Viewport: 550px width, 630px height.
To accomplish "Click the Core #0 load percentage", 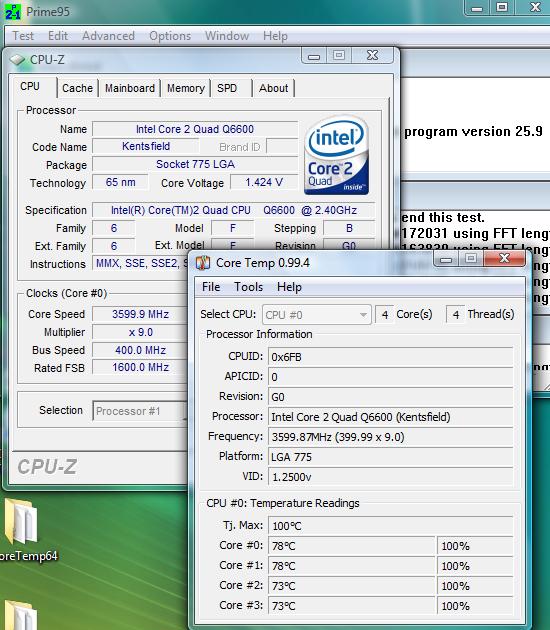I will [x=475, y=546].
